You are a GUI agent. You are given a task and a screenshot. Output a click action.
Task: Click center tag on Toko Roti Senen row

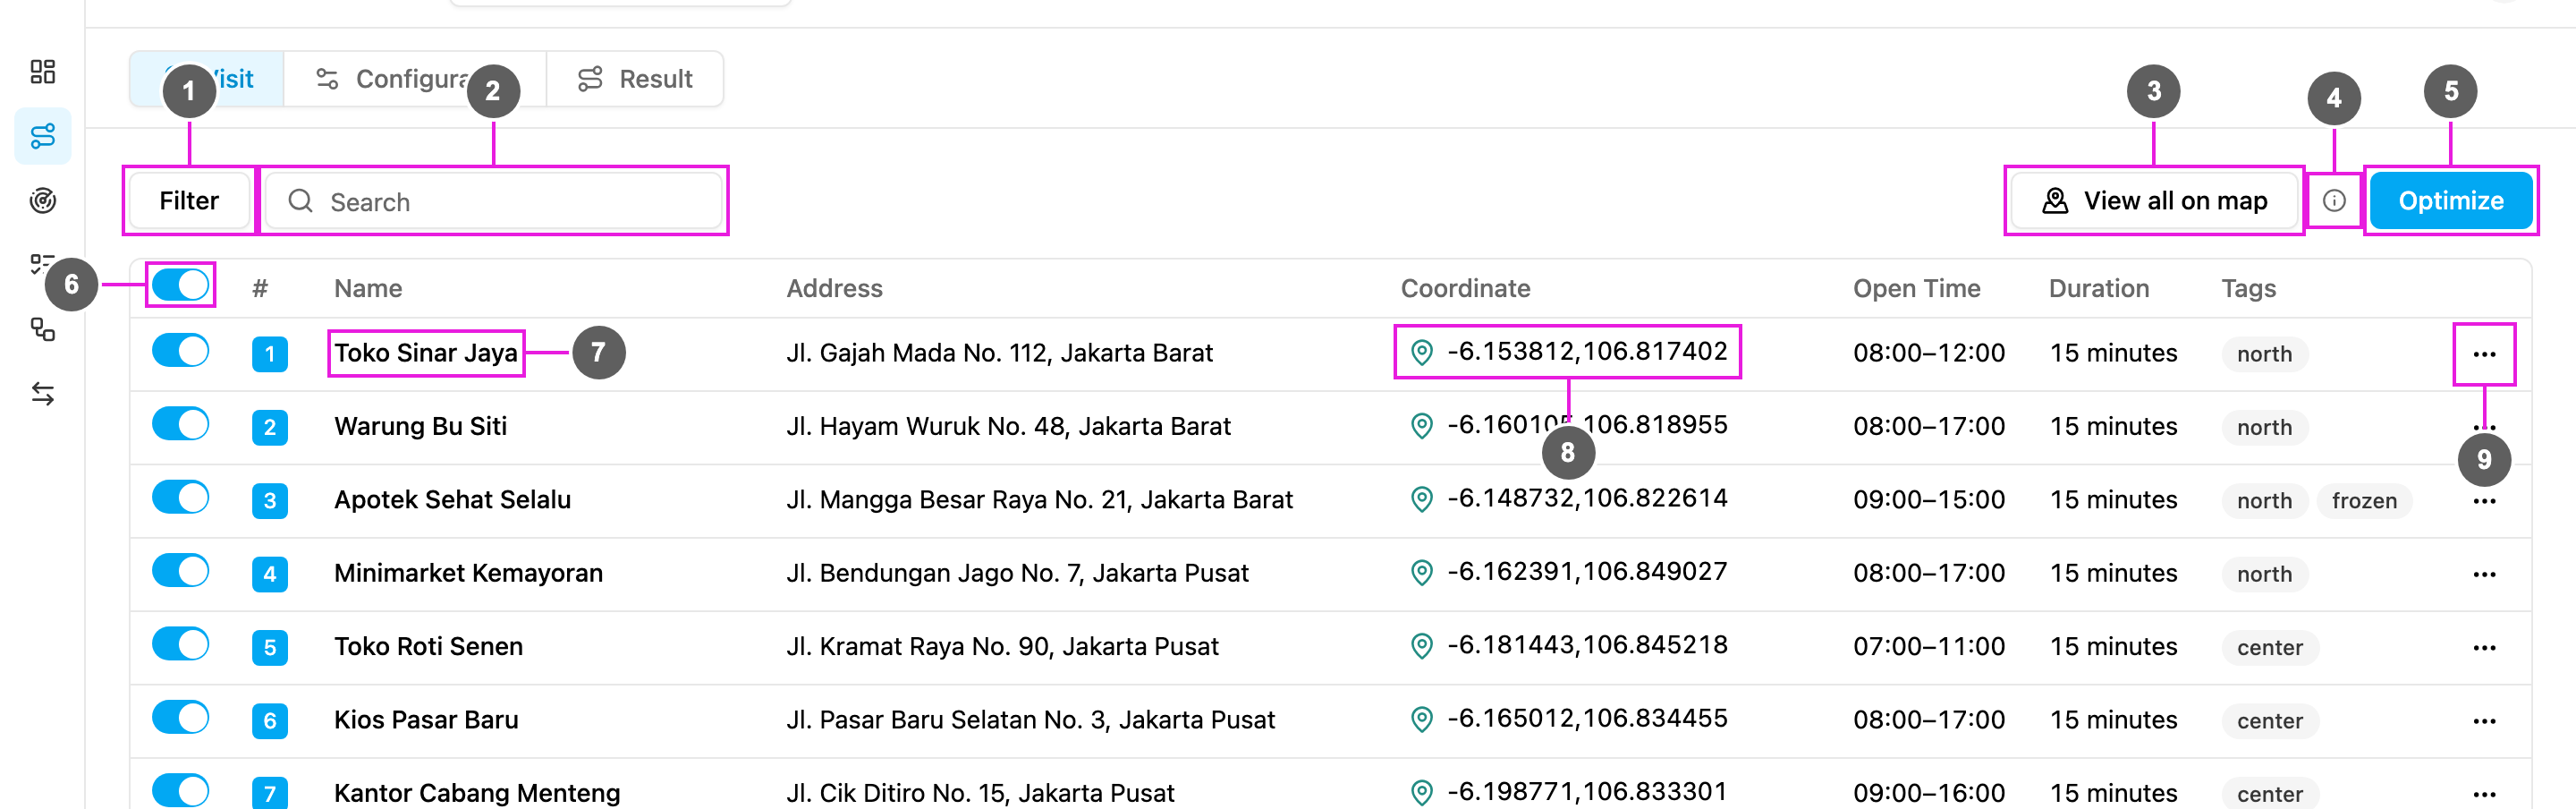2269,647
